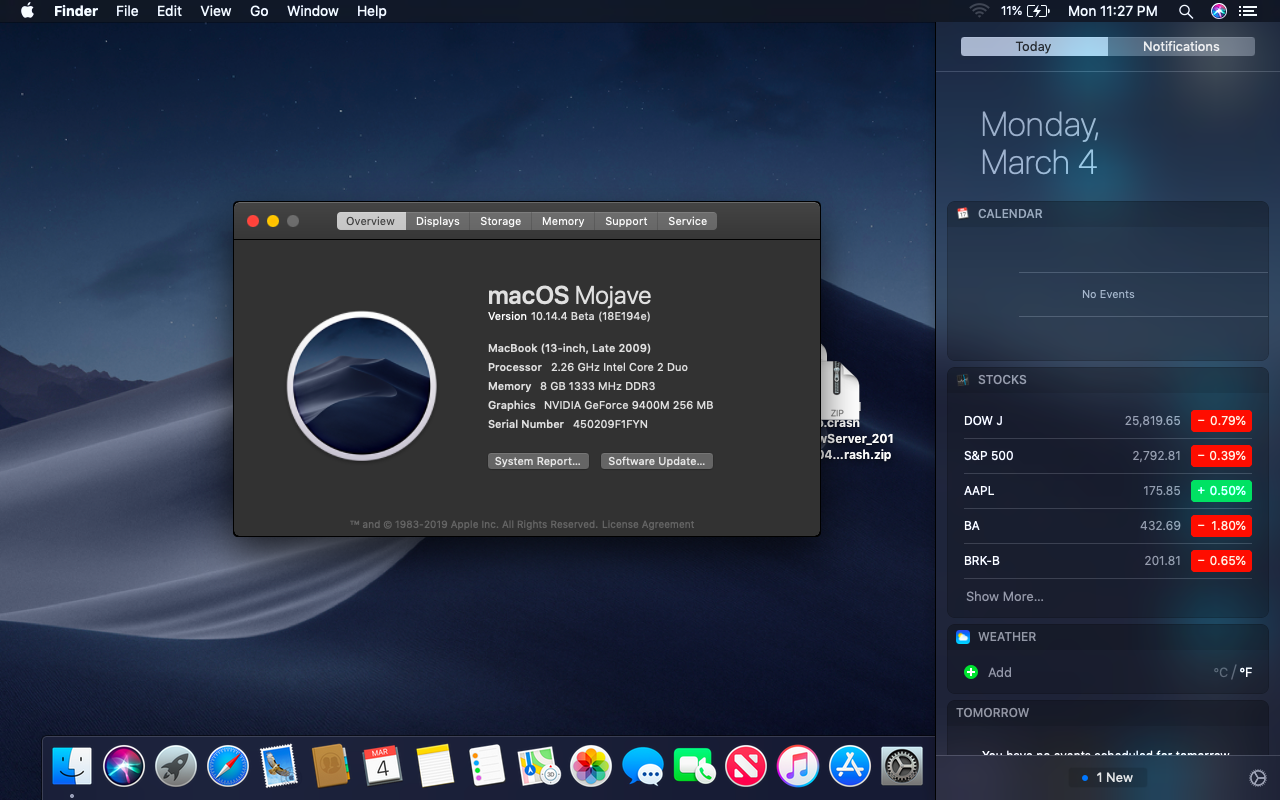1280x800 pixels.
Task: Click the System Report button
Action: [537, 461]
